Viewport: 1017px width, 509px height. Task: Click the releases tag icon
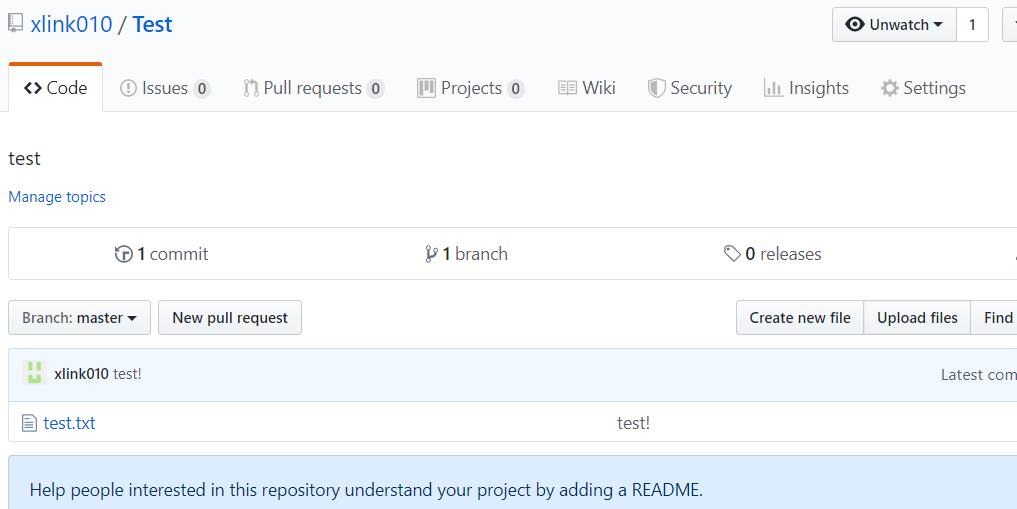pos(733,254)
